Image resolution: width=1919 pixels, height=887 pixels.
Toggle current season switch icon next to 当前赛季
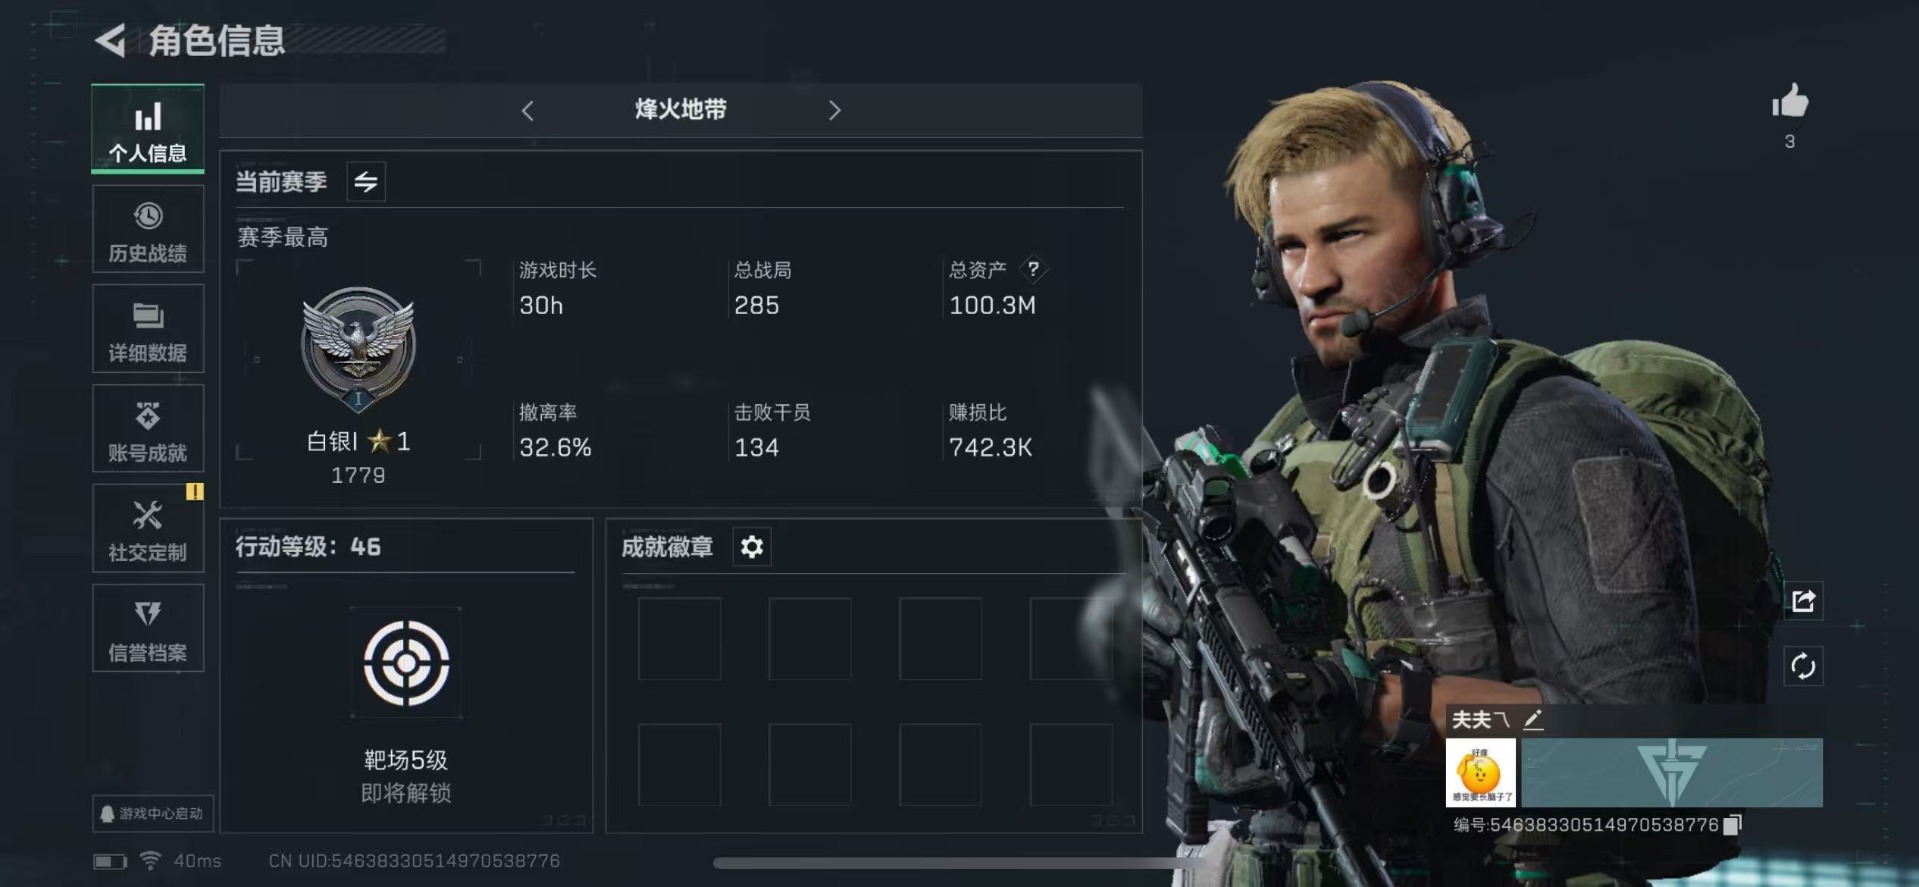[x=366, y=182]
